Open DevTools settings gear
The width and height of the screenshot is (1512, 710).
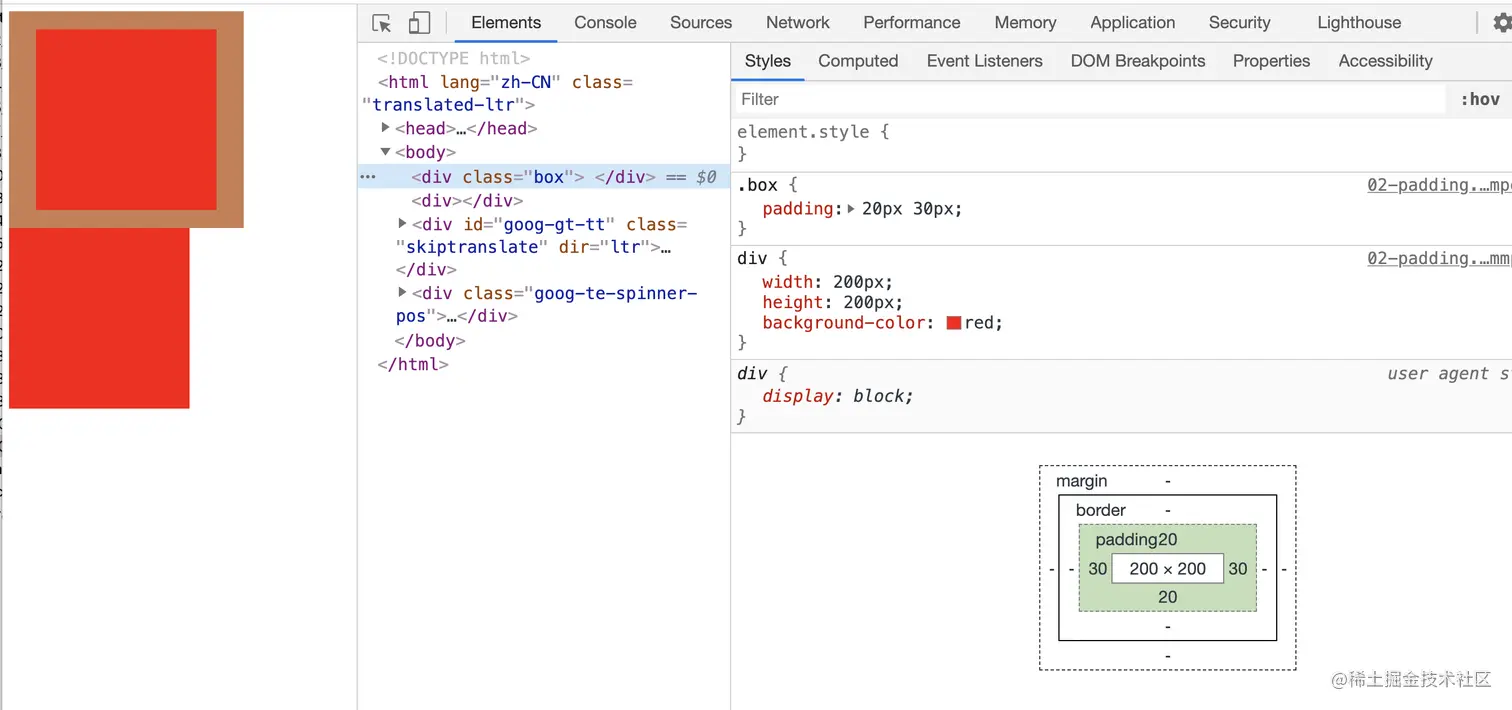tap(1501, 23)
